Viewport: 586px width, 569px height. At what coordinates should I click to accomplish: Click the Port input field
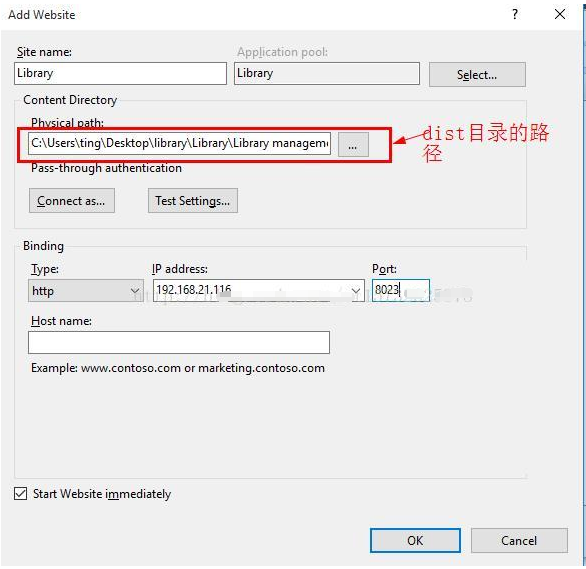point(401,290)
